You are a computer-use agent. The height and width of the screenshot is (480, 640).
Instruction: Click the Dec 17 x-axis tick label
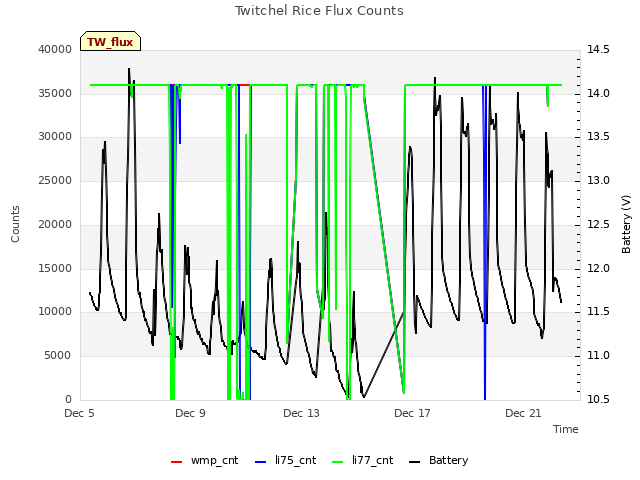coord(412,413)
